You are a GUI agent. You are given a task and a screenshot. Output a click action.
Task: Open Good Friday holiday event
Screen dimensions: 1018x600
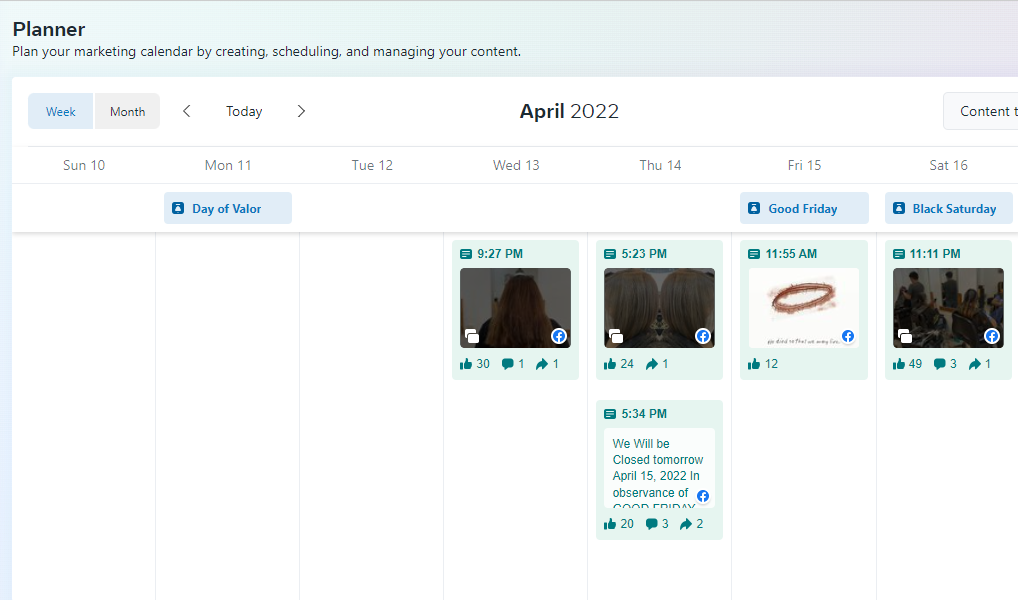point(804,208)
